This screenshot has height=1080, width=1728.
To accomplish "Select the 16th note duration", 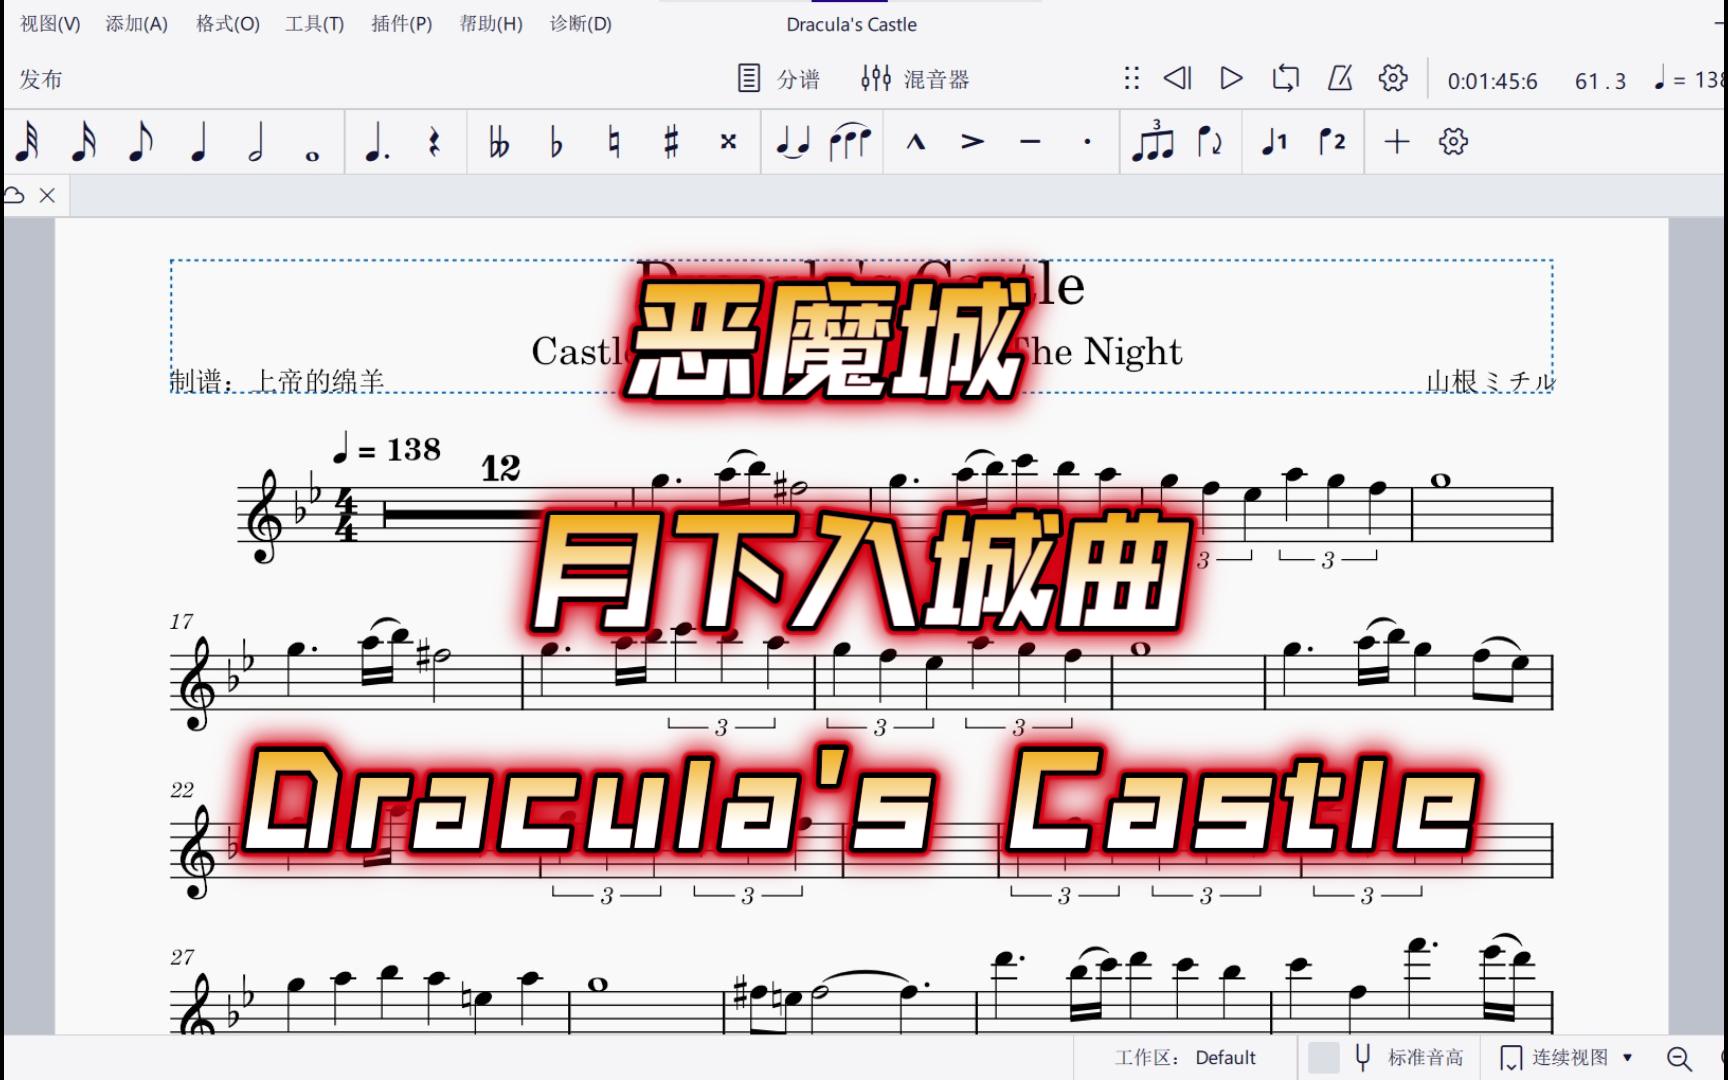I will 84,142.
